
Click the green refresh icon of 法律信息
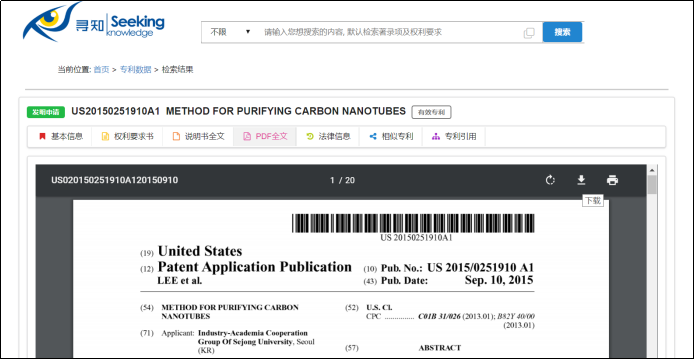click(310, 136)
